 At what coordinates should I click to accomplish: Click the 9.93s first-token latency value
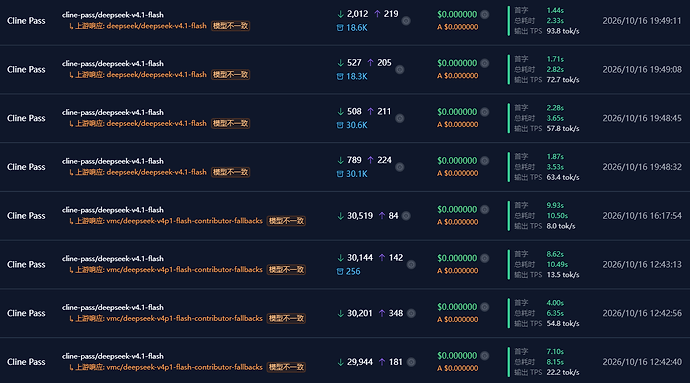tap(555, 206)
